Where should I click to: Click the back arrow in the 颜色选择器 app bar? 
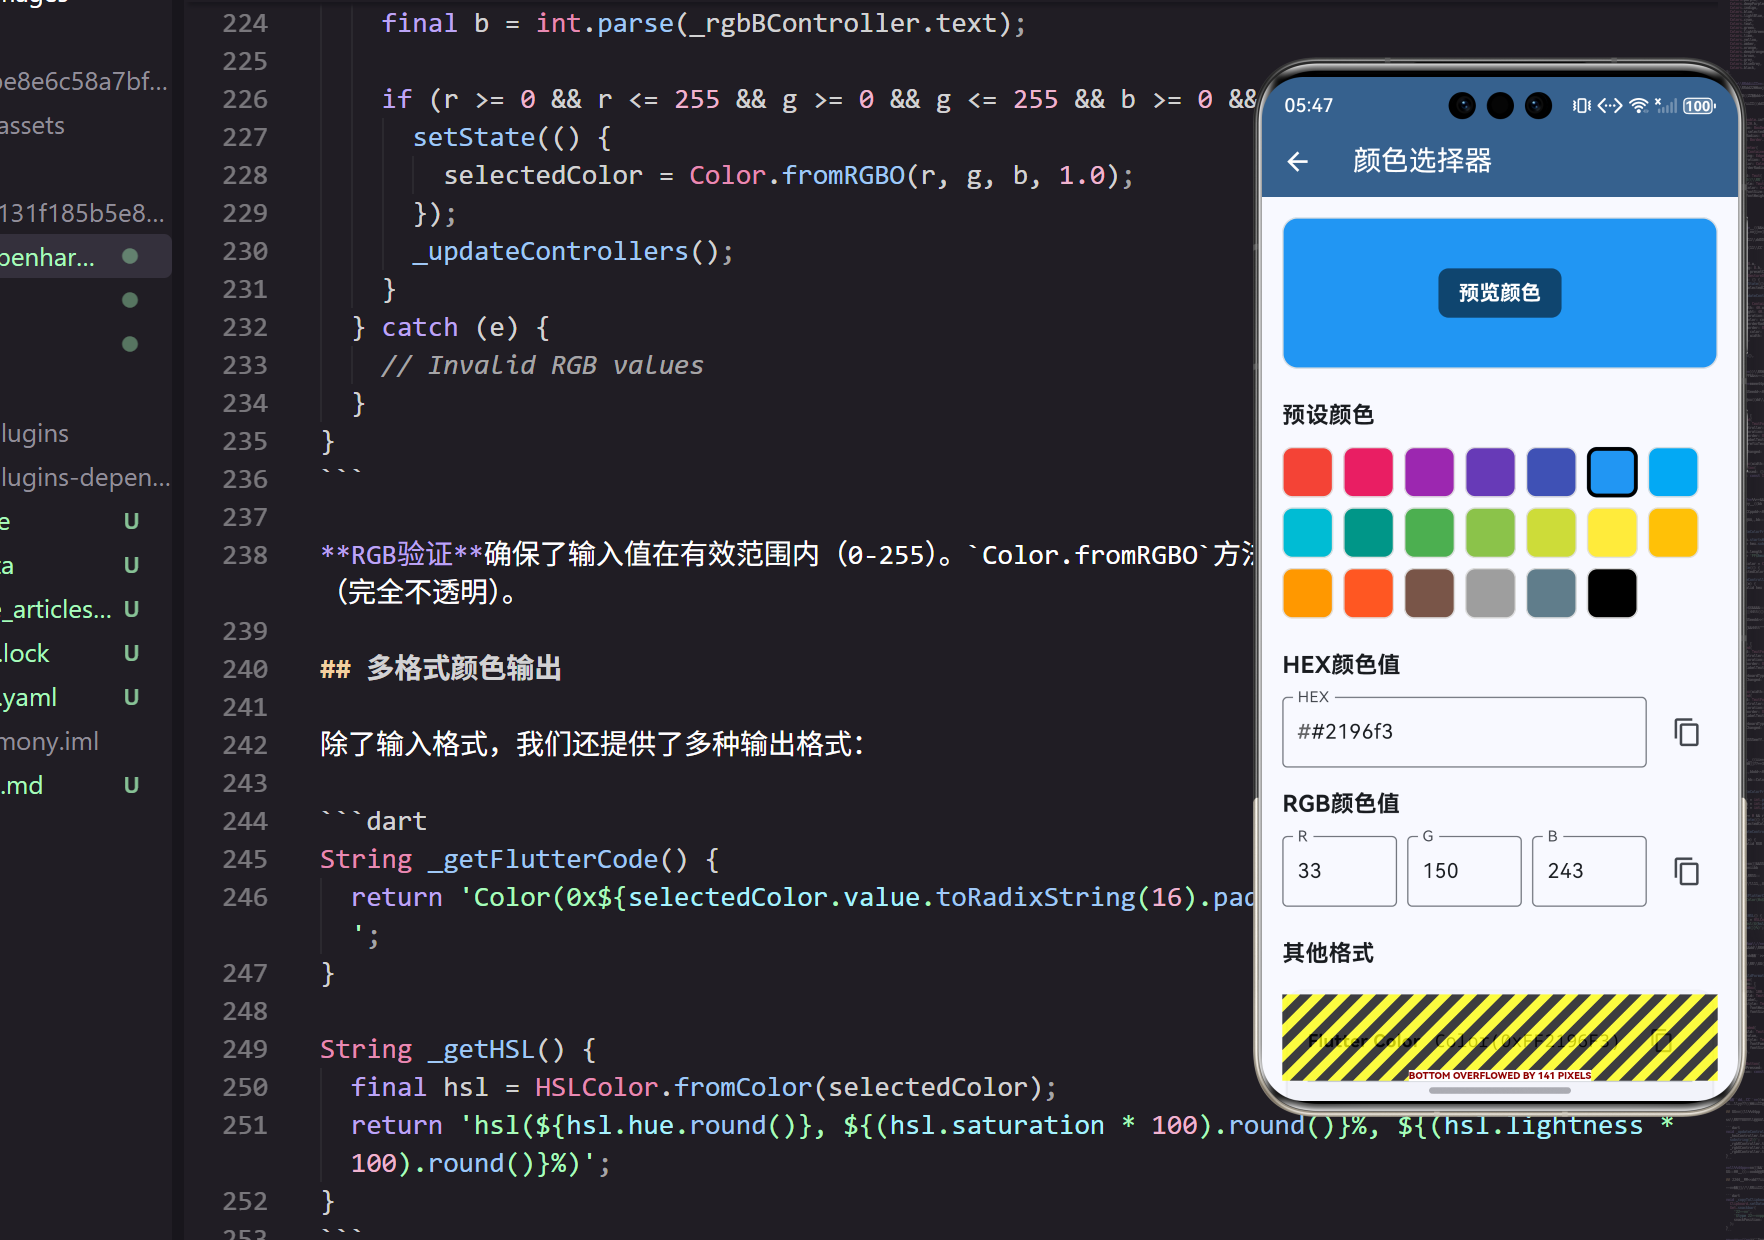pos(1297,161)
